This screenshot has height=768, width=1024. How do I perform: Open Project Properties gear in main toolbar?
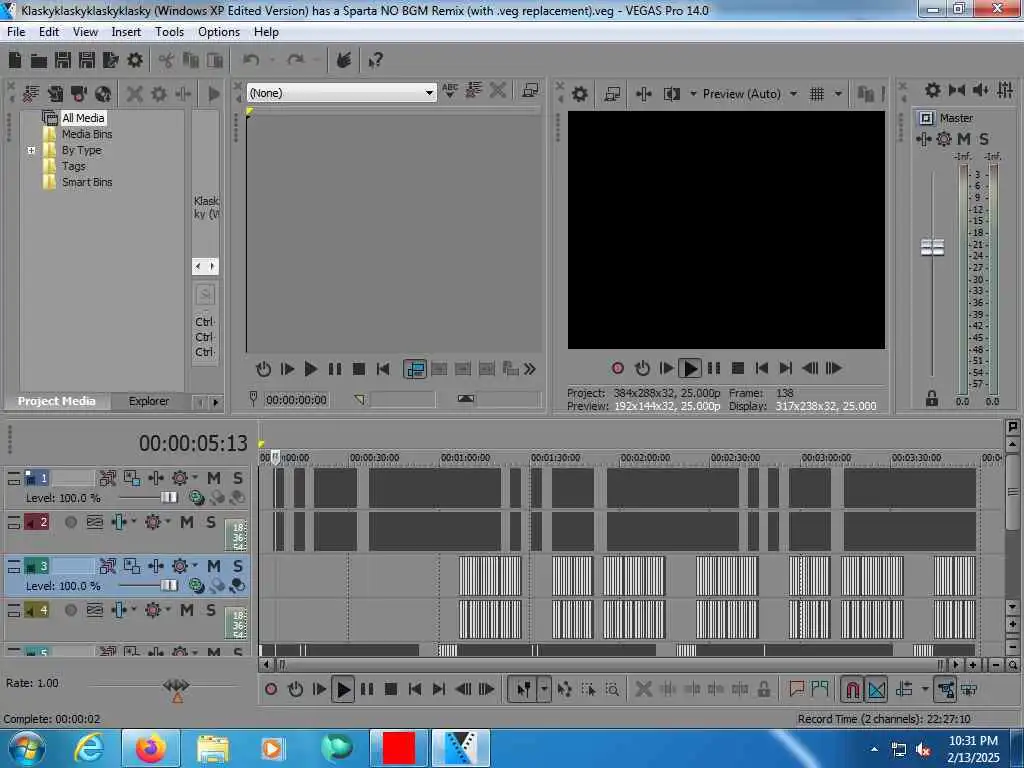[x=135, y=60]
